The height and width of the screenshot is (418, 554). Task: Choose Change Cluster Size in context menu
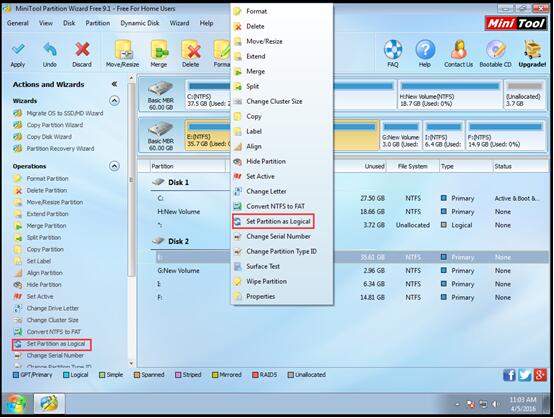click(282, 101)
